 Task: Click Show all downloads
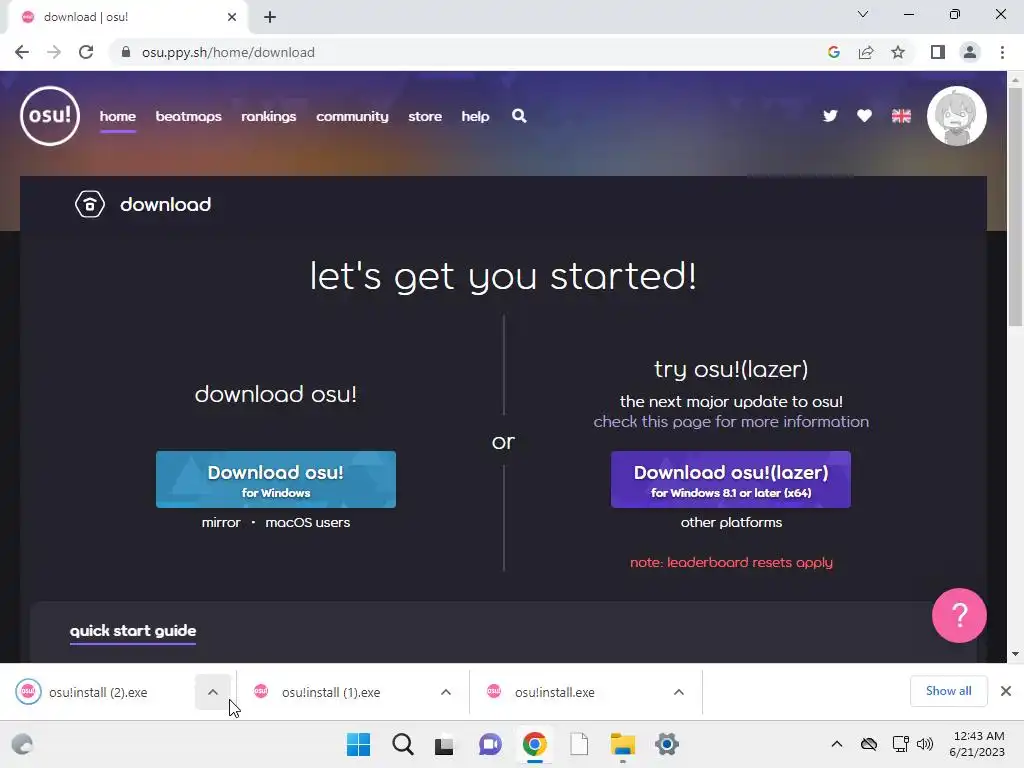[948, 691]
